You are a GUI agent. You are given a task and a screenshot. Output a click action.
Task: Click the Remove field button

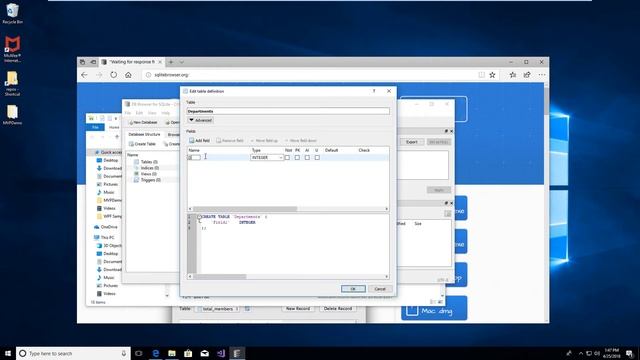[x=230, y=140]
